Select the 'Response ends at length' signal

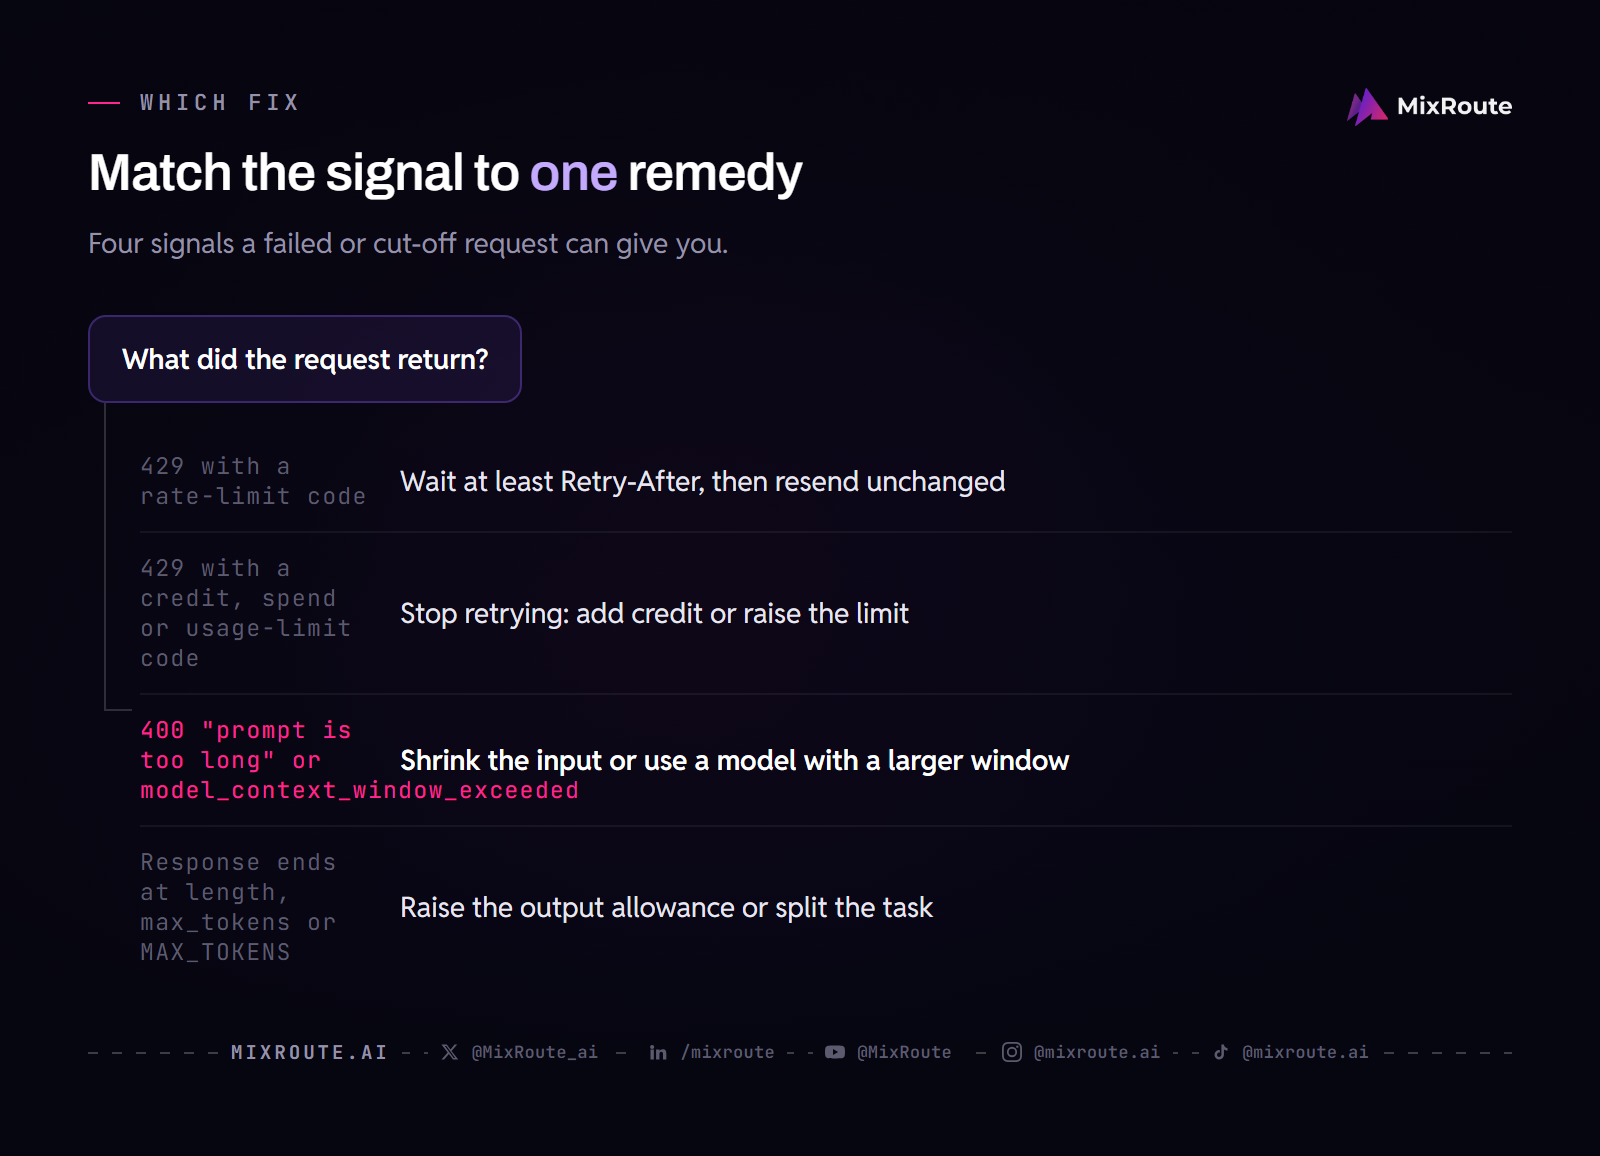coord(238,907)
